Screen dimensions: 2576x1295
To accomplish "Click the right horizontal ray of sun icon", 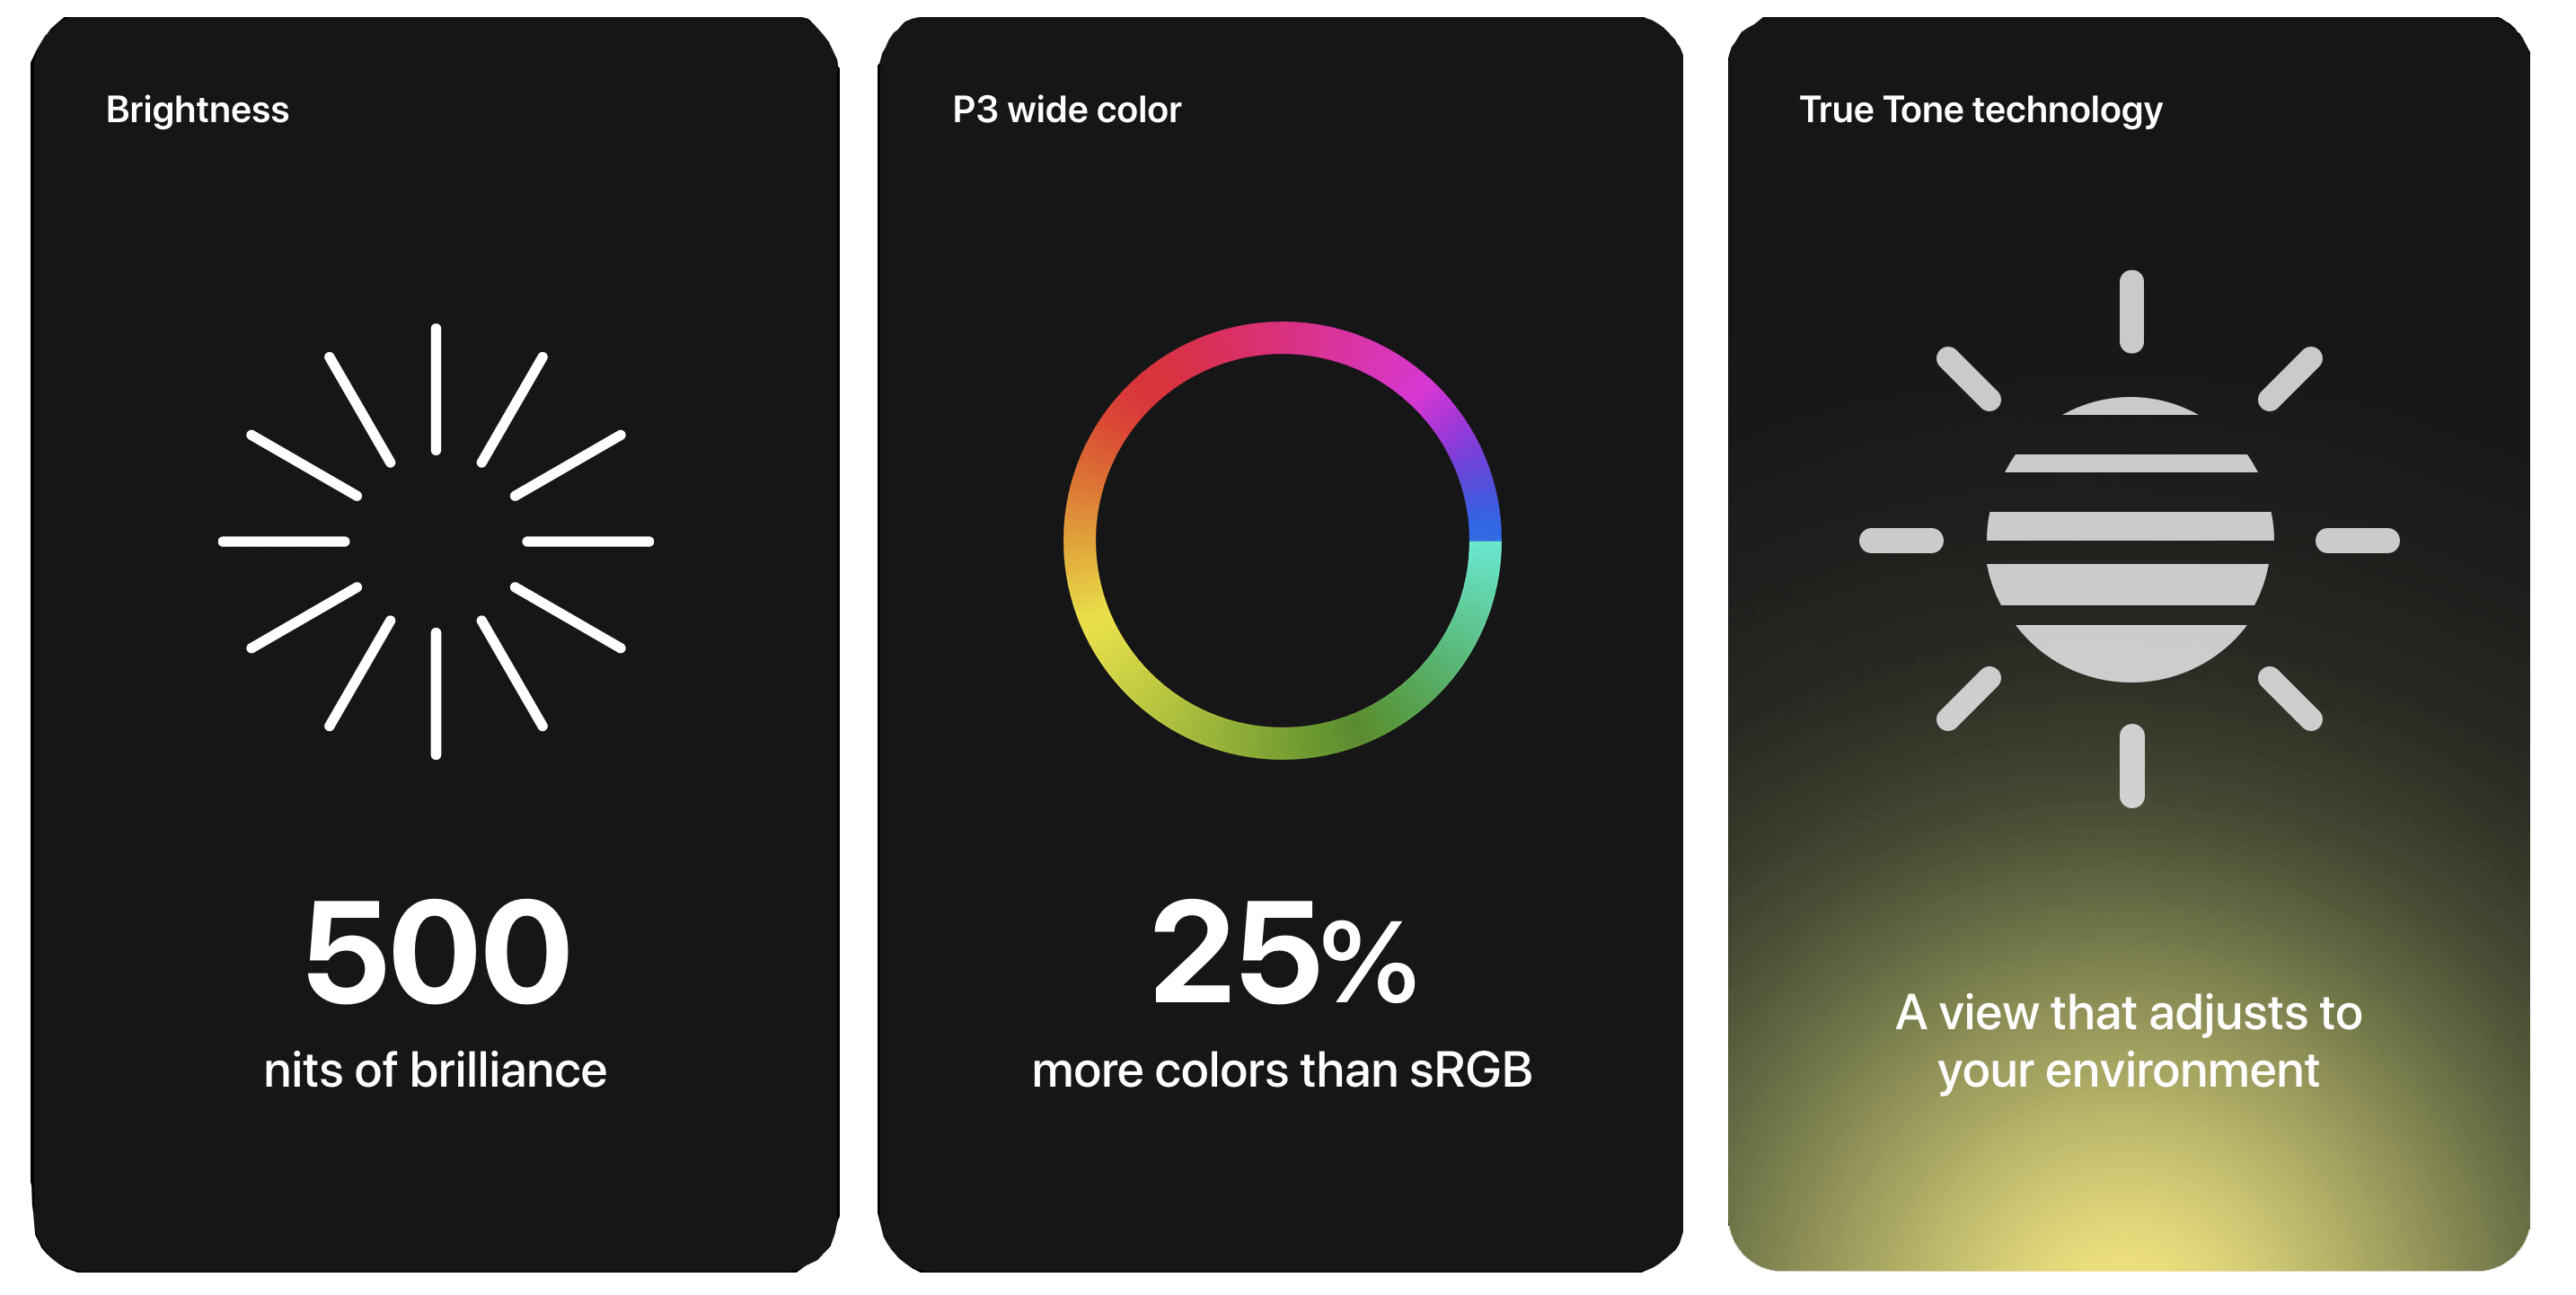I will [x=2357, y=540].
